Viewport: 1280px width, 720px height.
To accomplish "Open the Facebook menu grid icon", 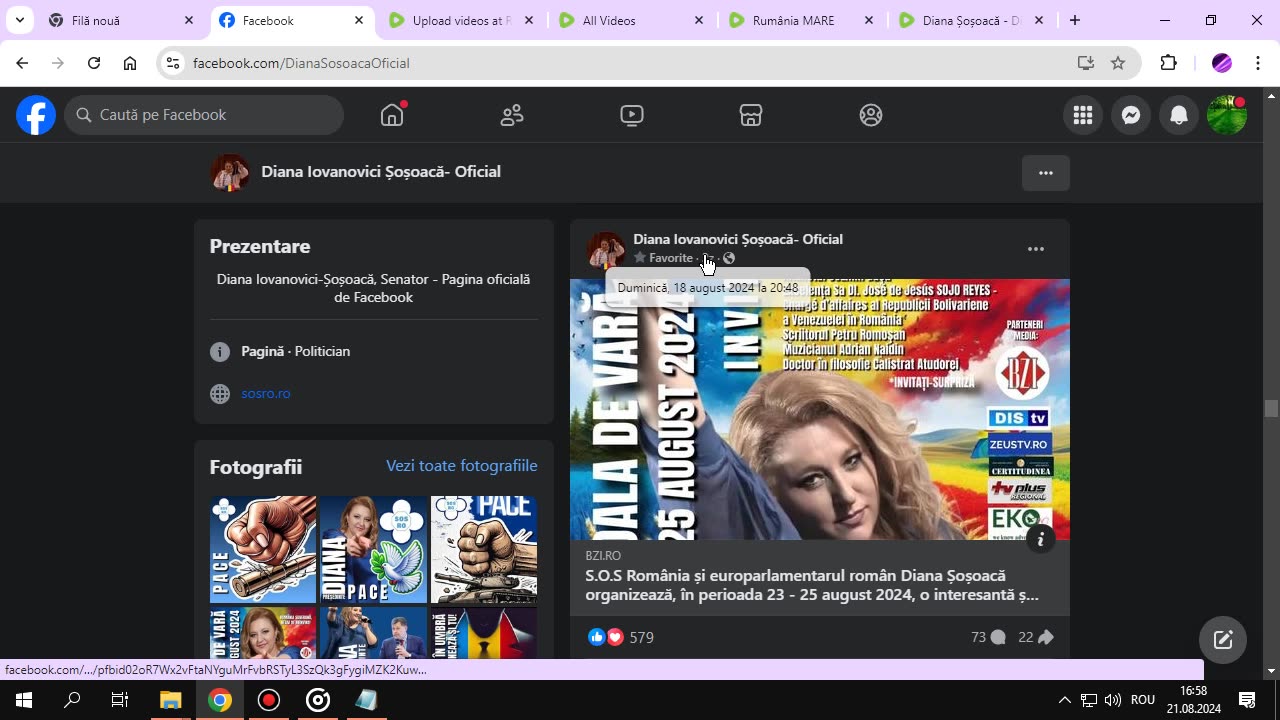I will (1083, 115).
